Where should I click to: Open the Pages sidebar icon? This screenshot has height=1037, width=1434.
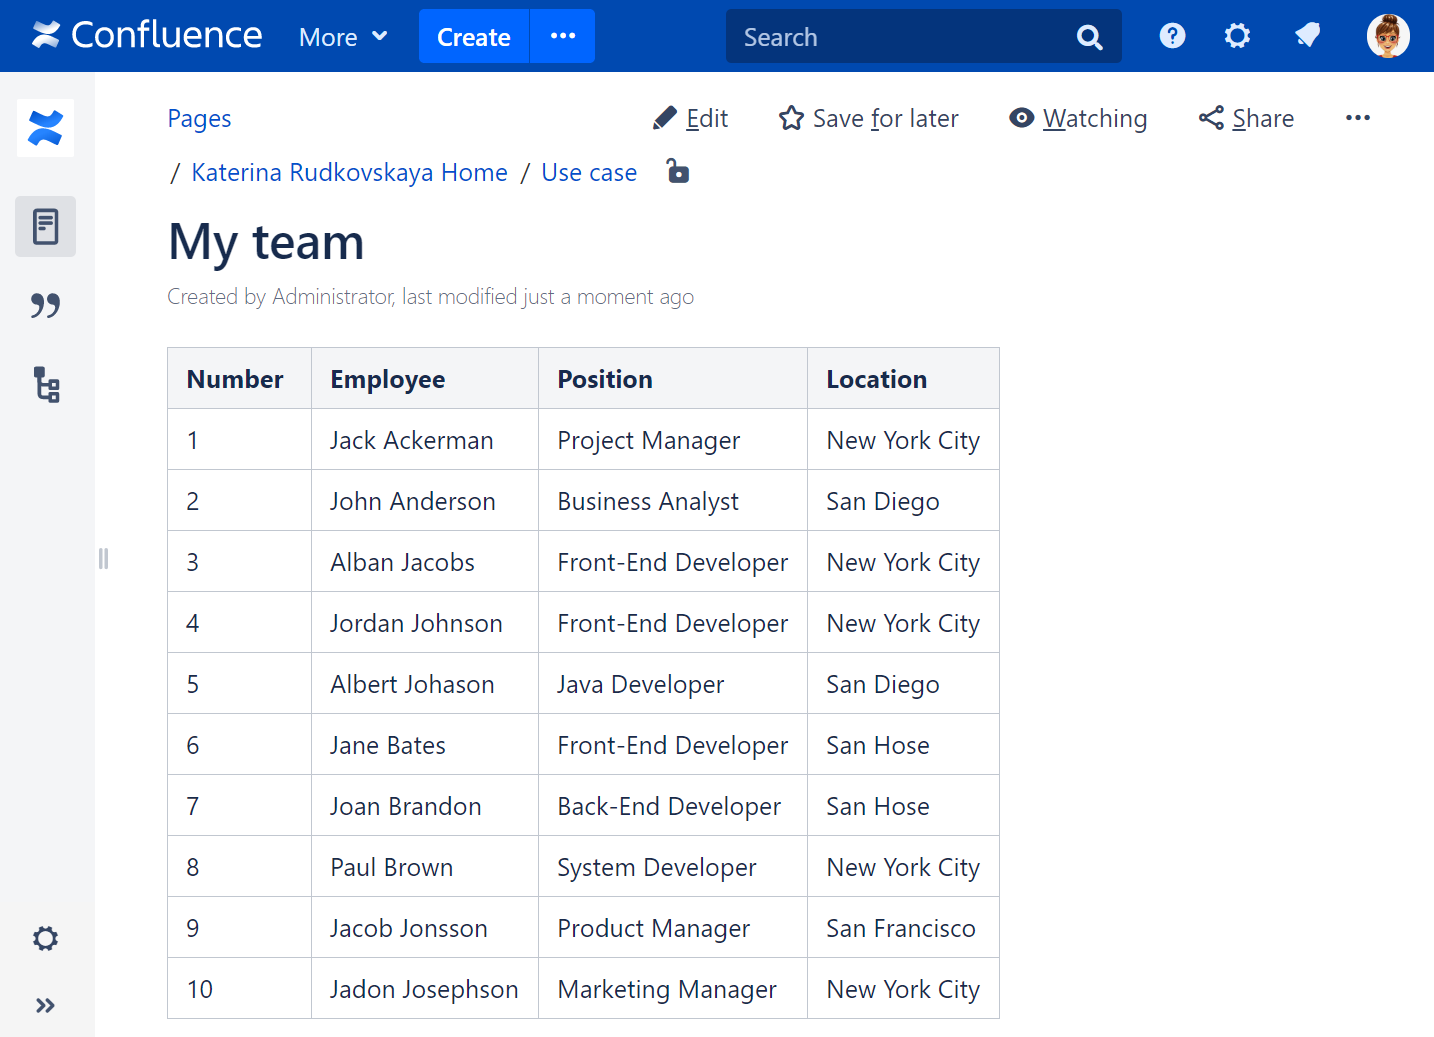pos(46,227)
